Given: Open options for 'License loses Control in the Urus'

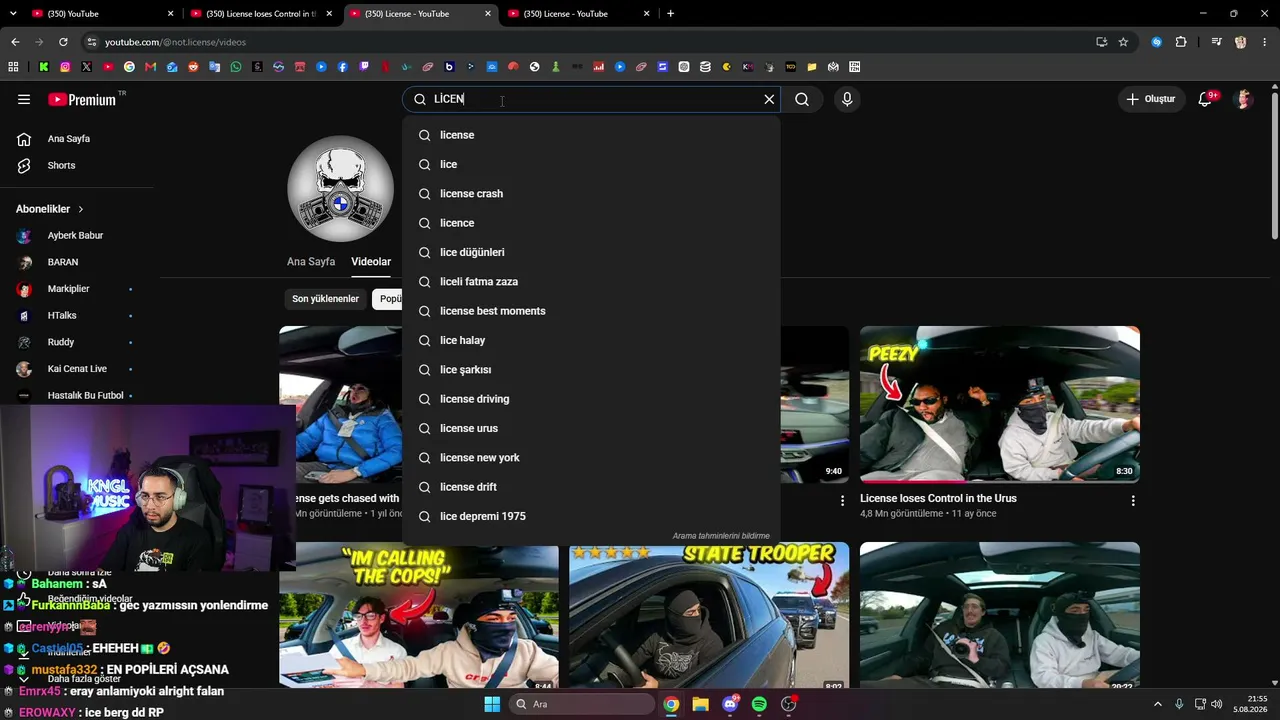Looking at the screenshot, I should point(1133,500).
